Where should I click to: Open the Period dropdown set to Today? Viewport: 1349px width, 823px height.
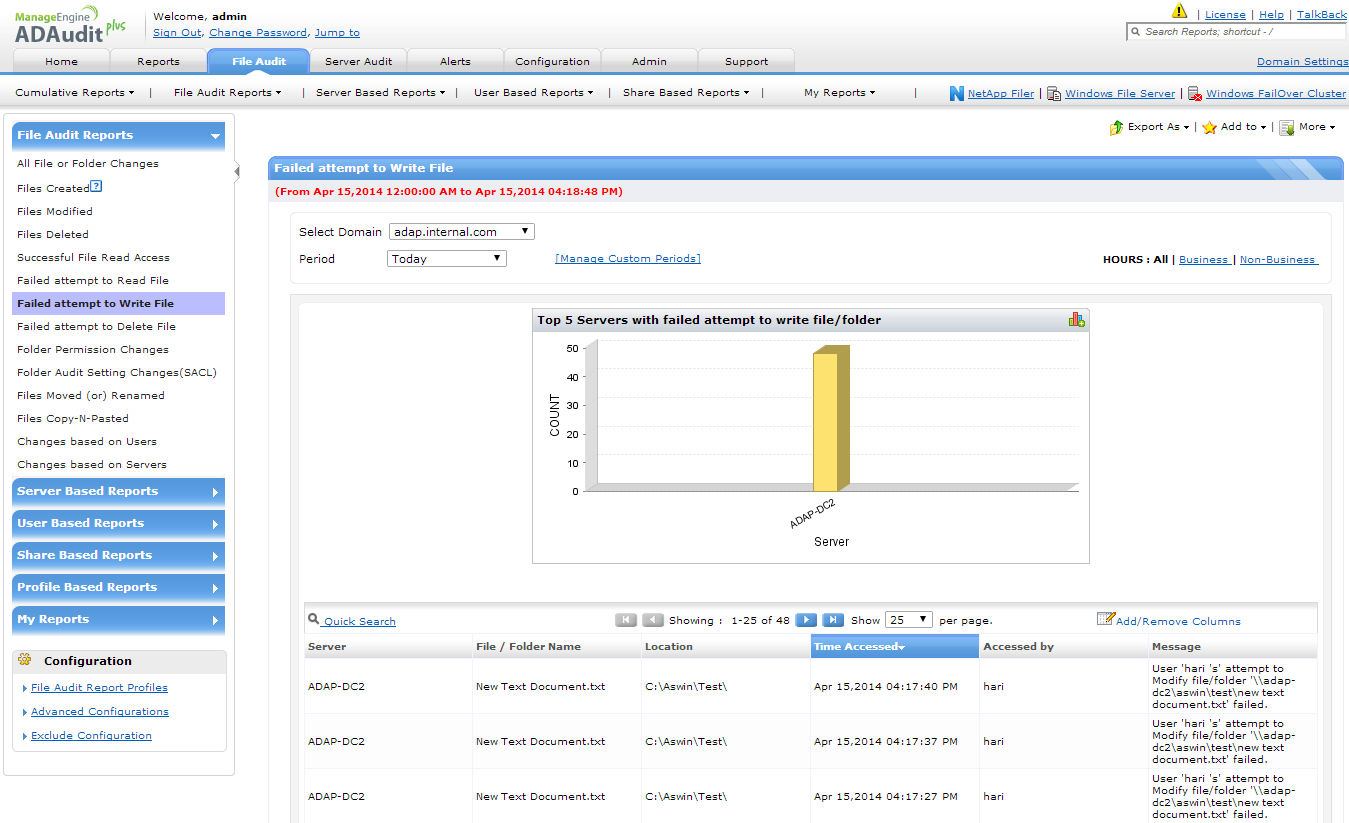(x=446, y=258)
